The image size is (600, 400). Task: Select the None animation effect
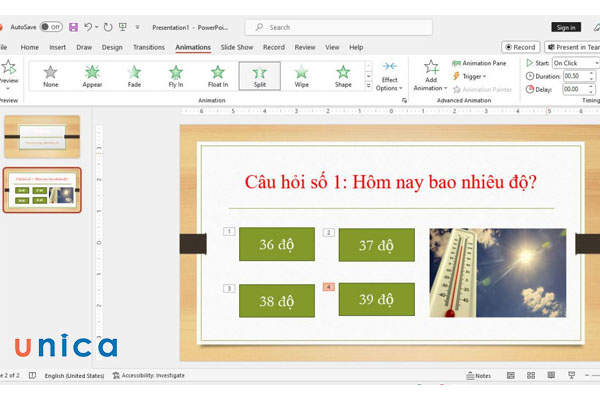point(51,76)
